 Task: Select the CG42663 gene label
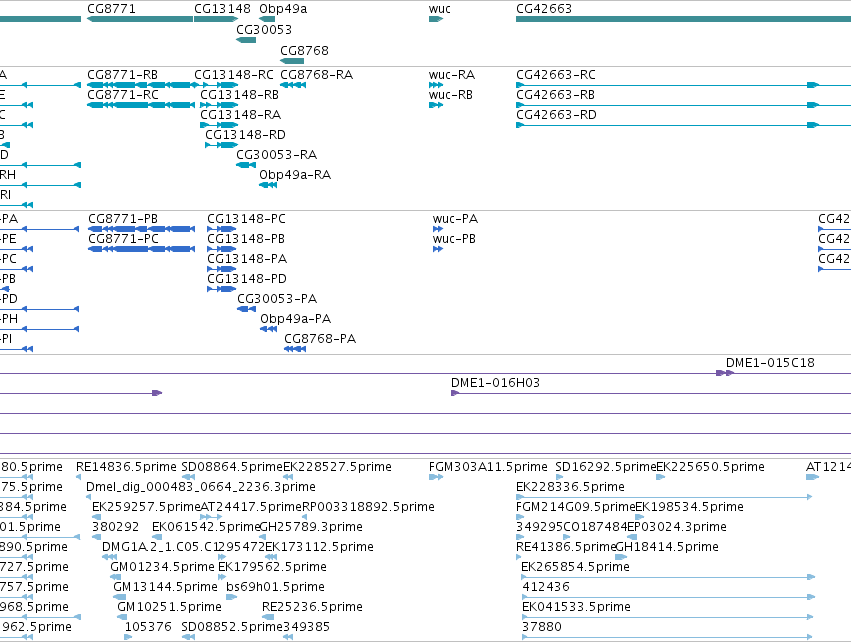click(x=544, y=9)
